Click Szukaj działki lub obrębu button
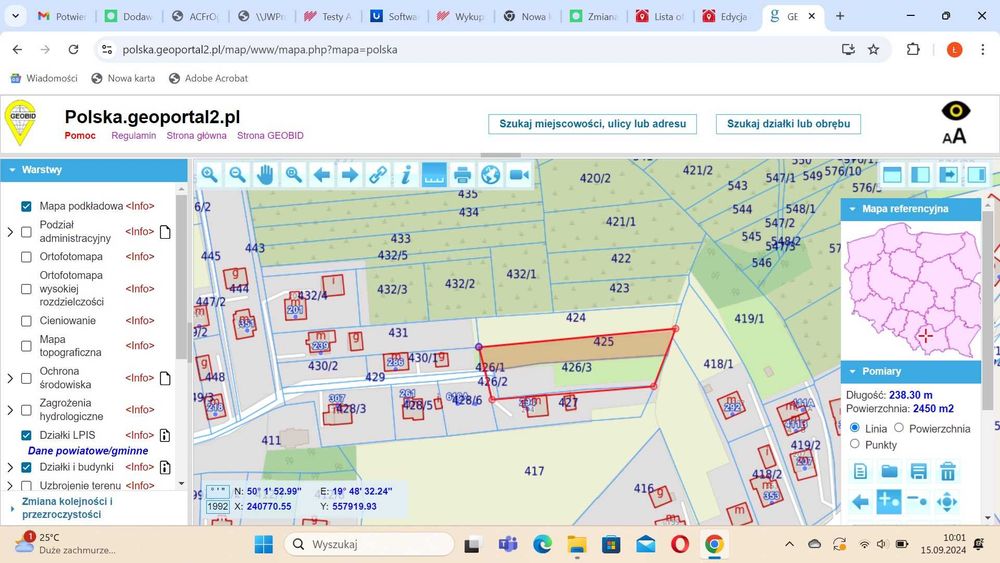 click(788, 124)
